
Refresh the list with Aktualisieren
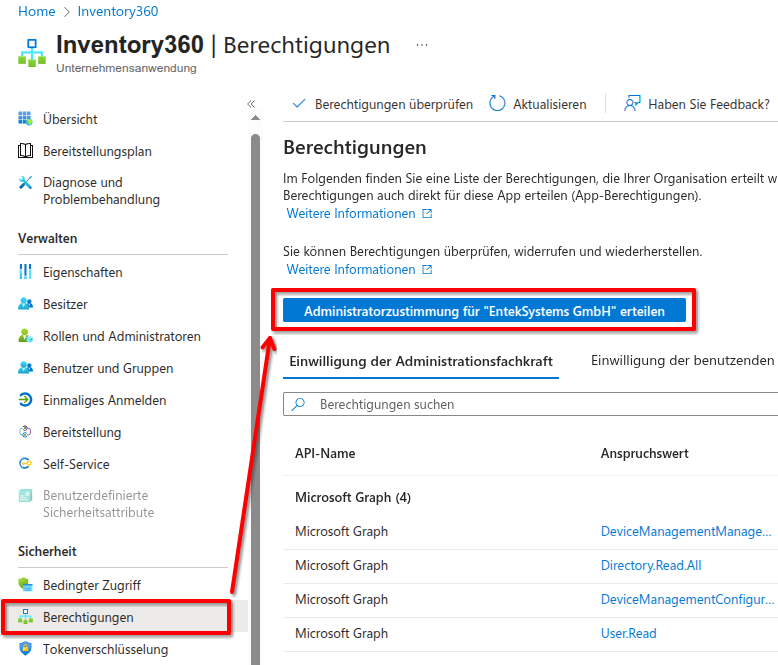(x=538, y=104)
